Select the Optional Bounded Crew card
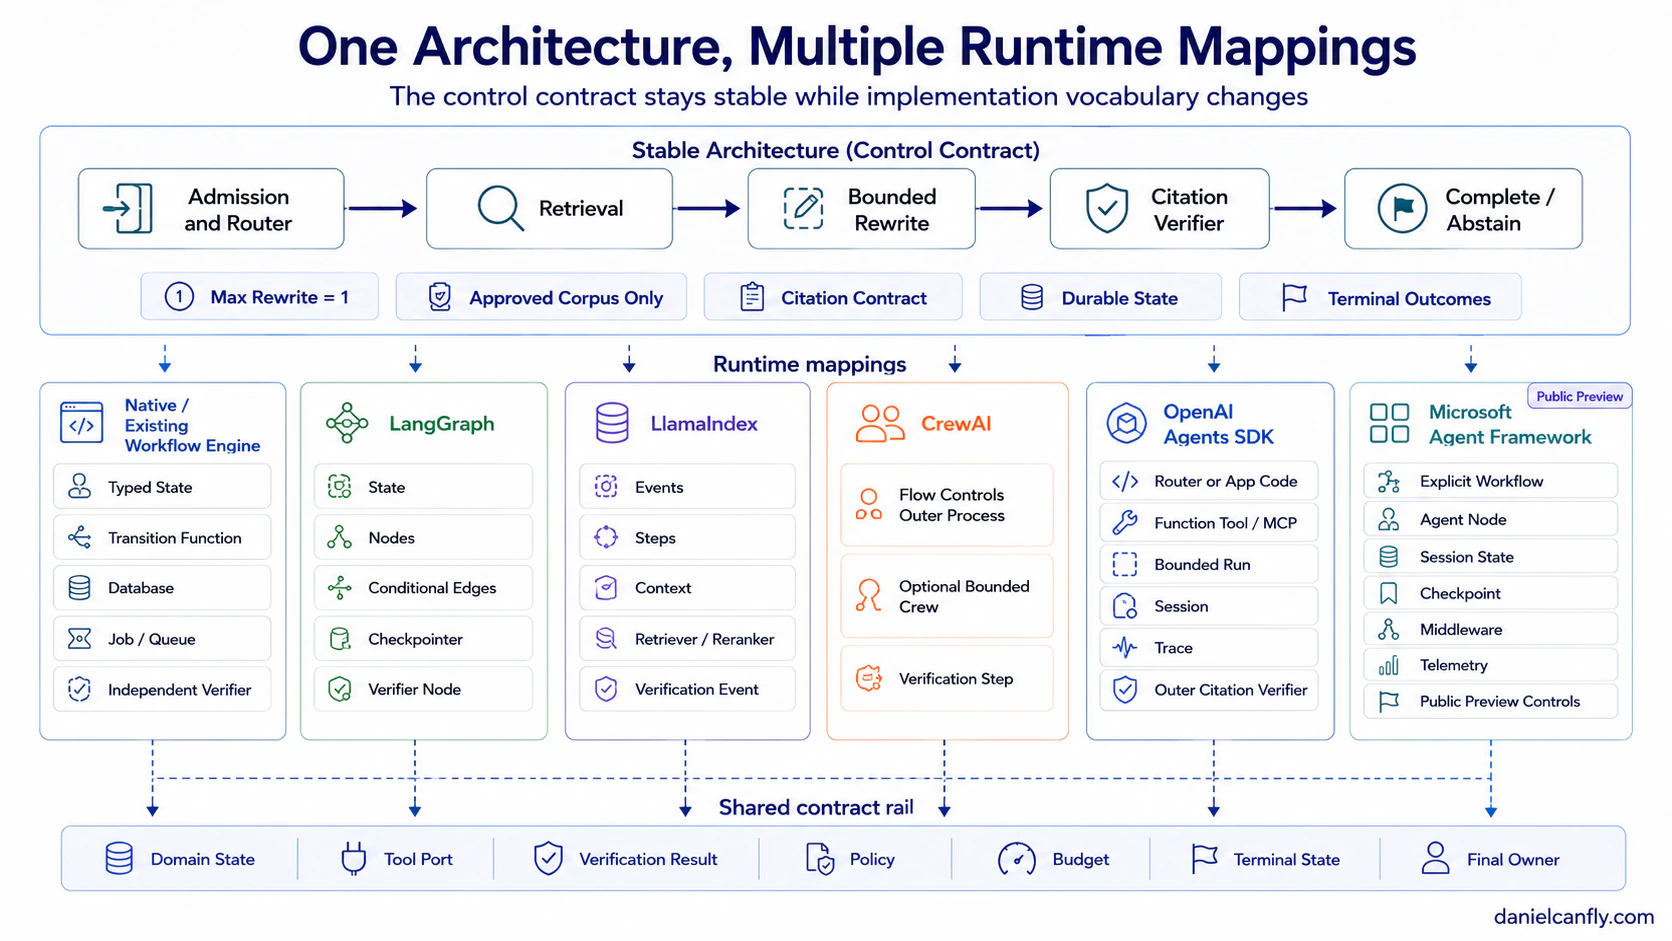 point(947,596)
